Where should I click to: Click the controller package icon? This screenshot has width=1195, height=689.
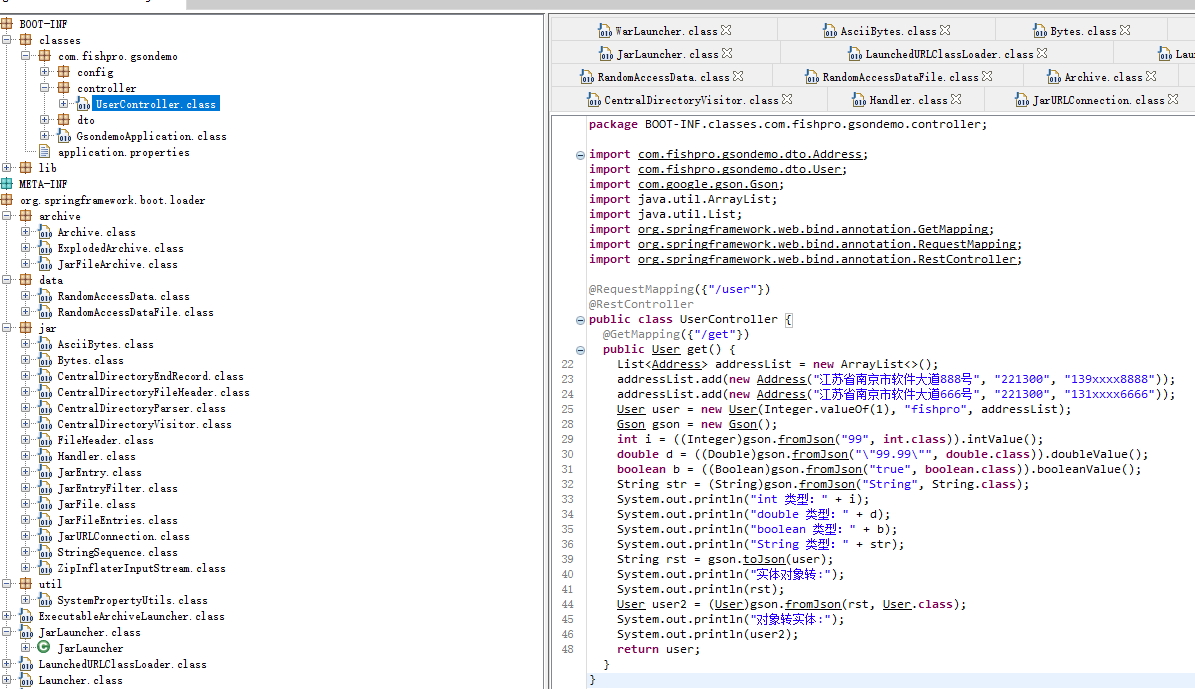[64, 88]
